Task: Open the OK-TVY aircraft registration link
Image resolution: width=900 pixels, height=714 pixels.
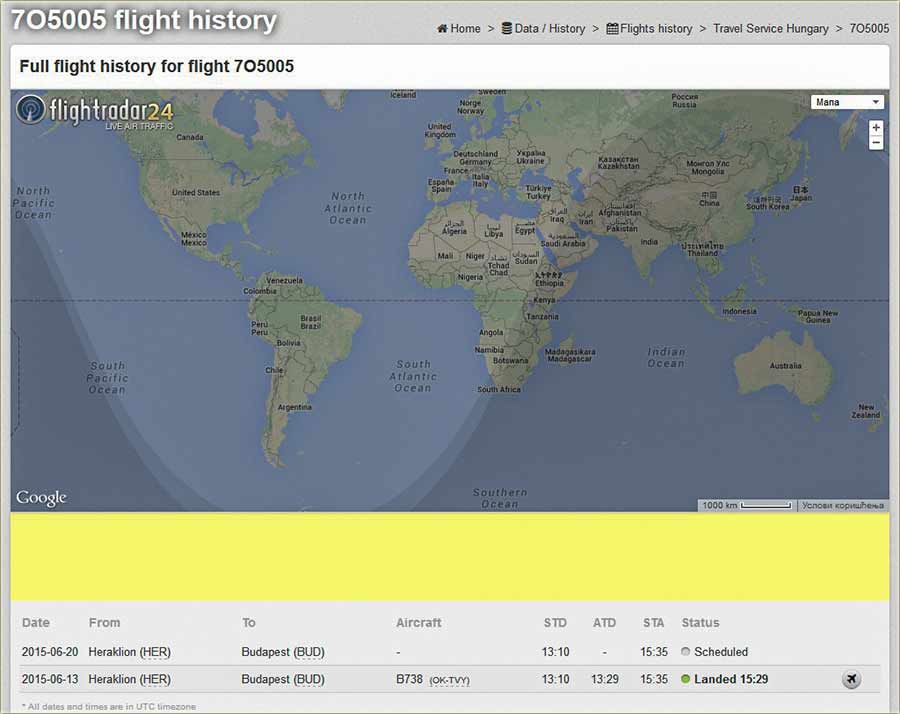Action: click(x=449, y=681)
